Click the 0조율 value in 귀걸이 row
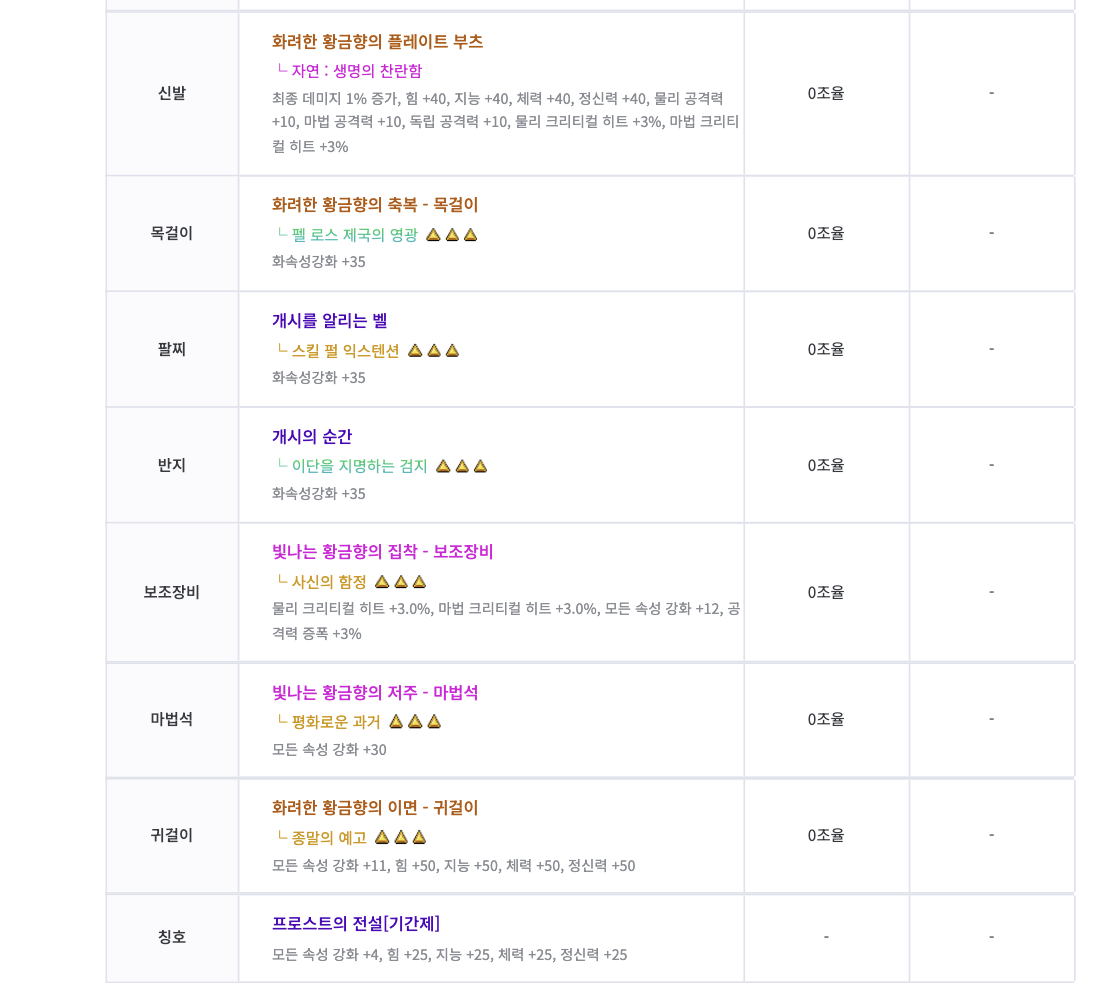This screenshot has height=1006, width=1106. pyautogui.click(x=826, y=835)
